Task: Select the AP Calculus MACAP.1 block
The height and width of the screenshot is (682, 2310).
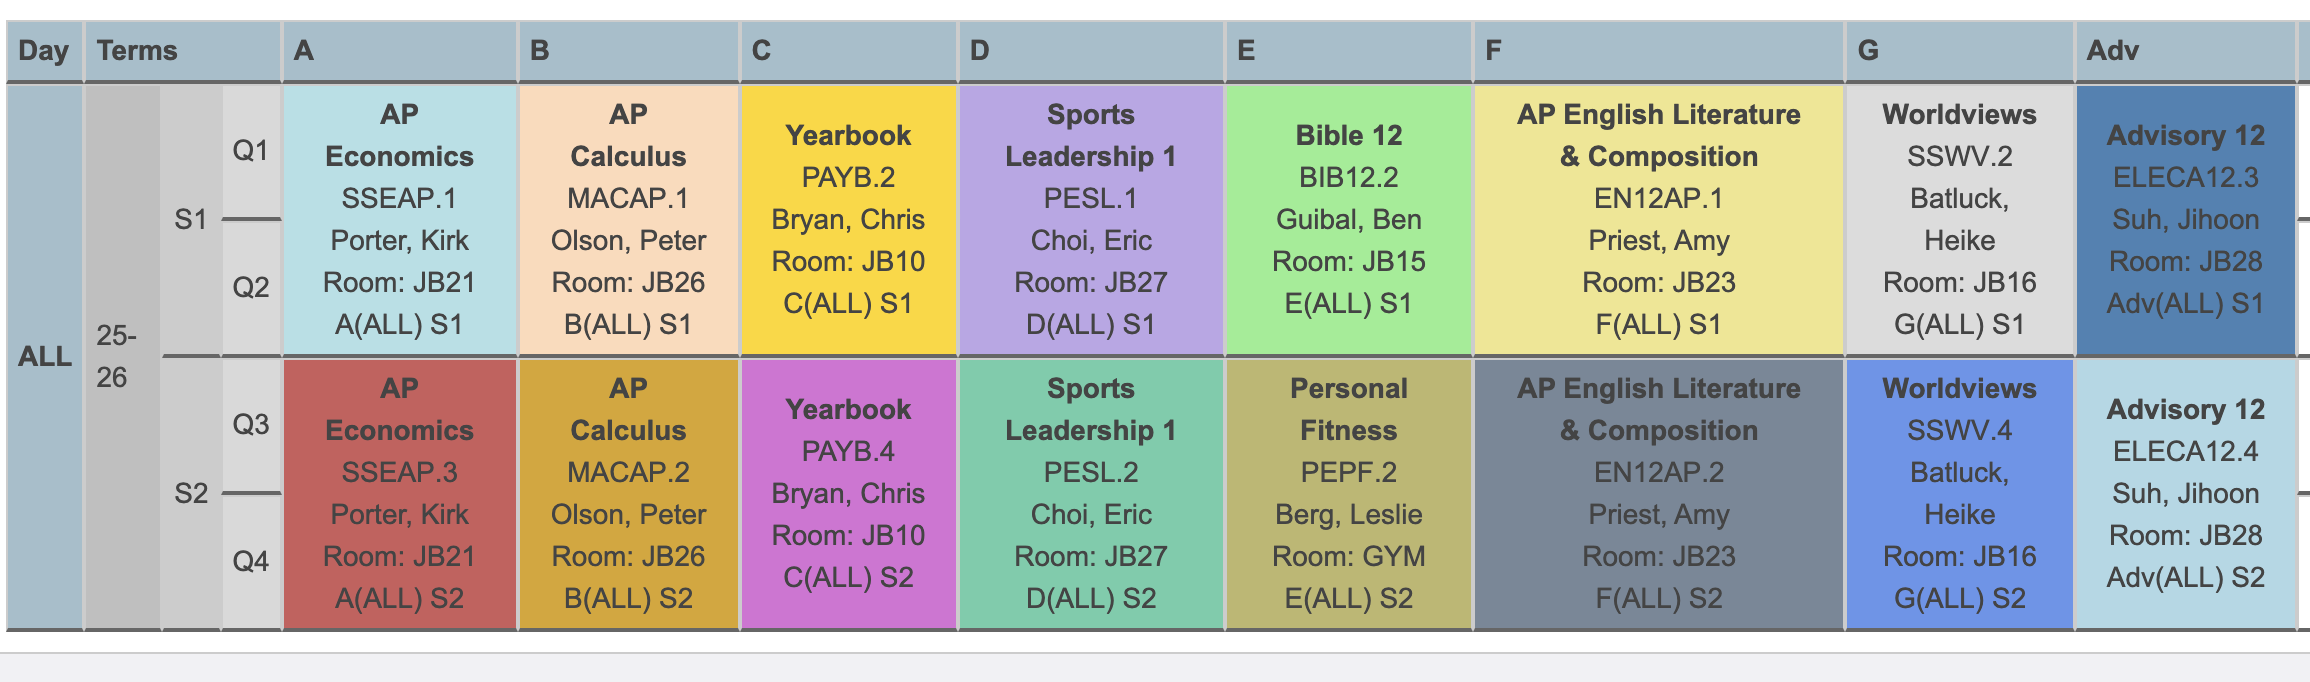Action: [x=628, y=219]
